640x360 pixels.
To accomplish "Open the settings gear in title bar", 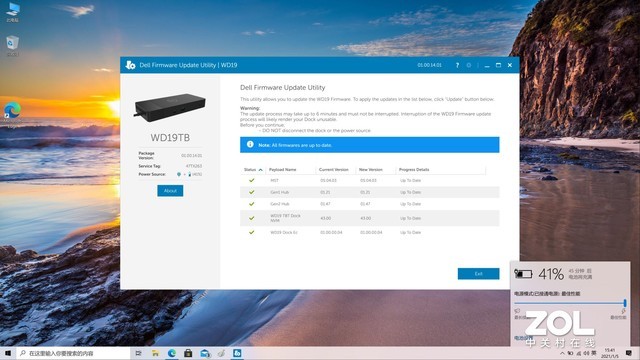I will (469, 65).
